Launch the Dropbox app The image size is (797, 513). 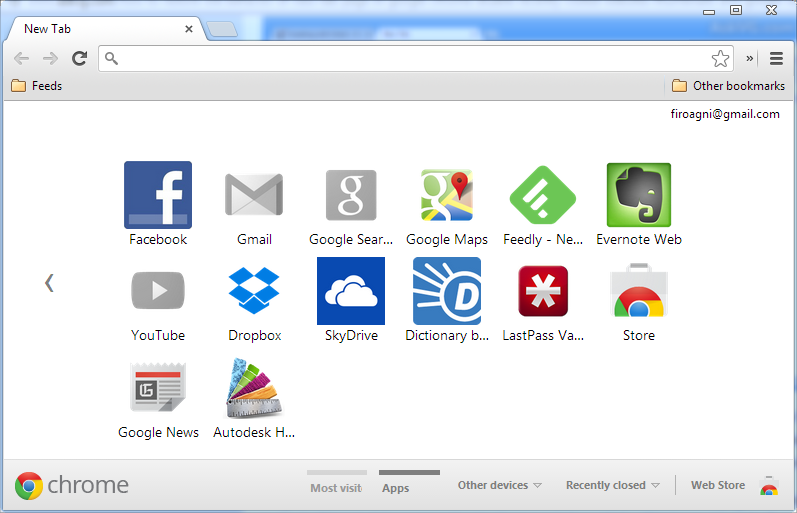[x=254, y=291]
